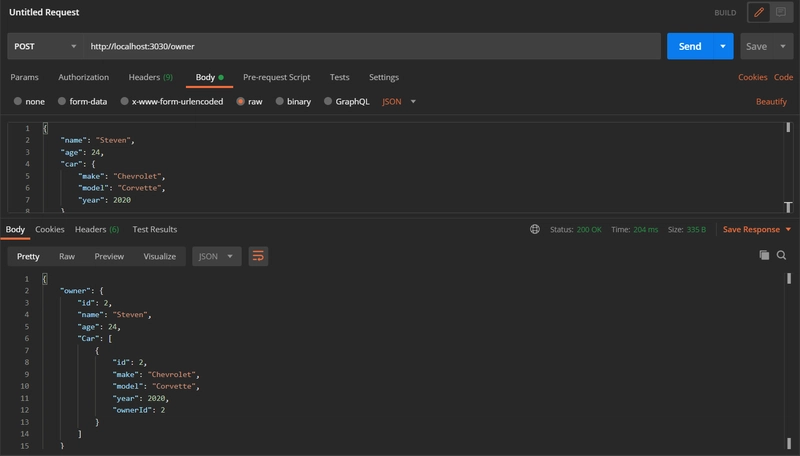Open the Tests tab
800x456 pixels.
pyautogui.click(x=339, y=77)
